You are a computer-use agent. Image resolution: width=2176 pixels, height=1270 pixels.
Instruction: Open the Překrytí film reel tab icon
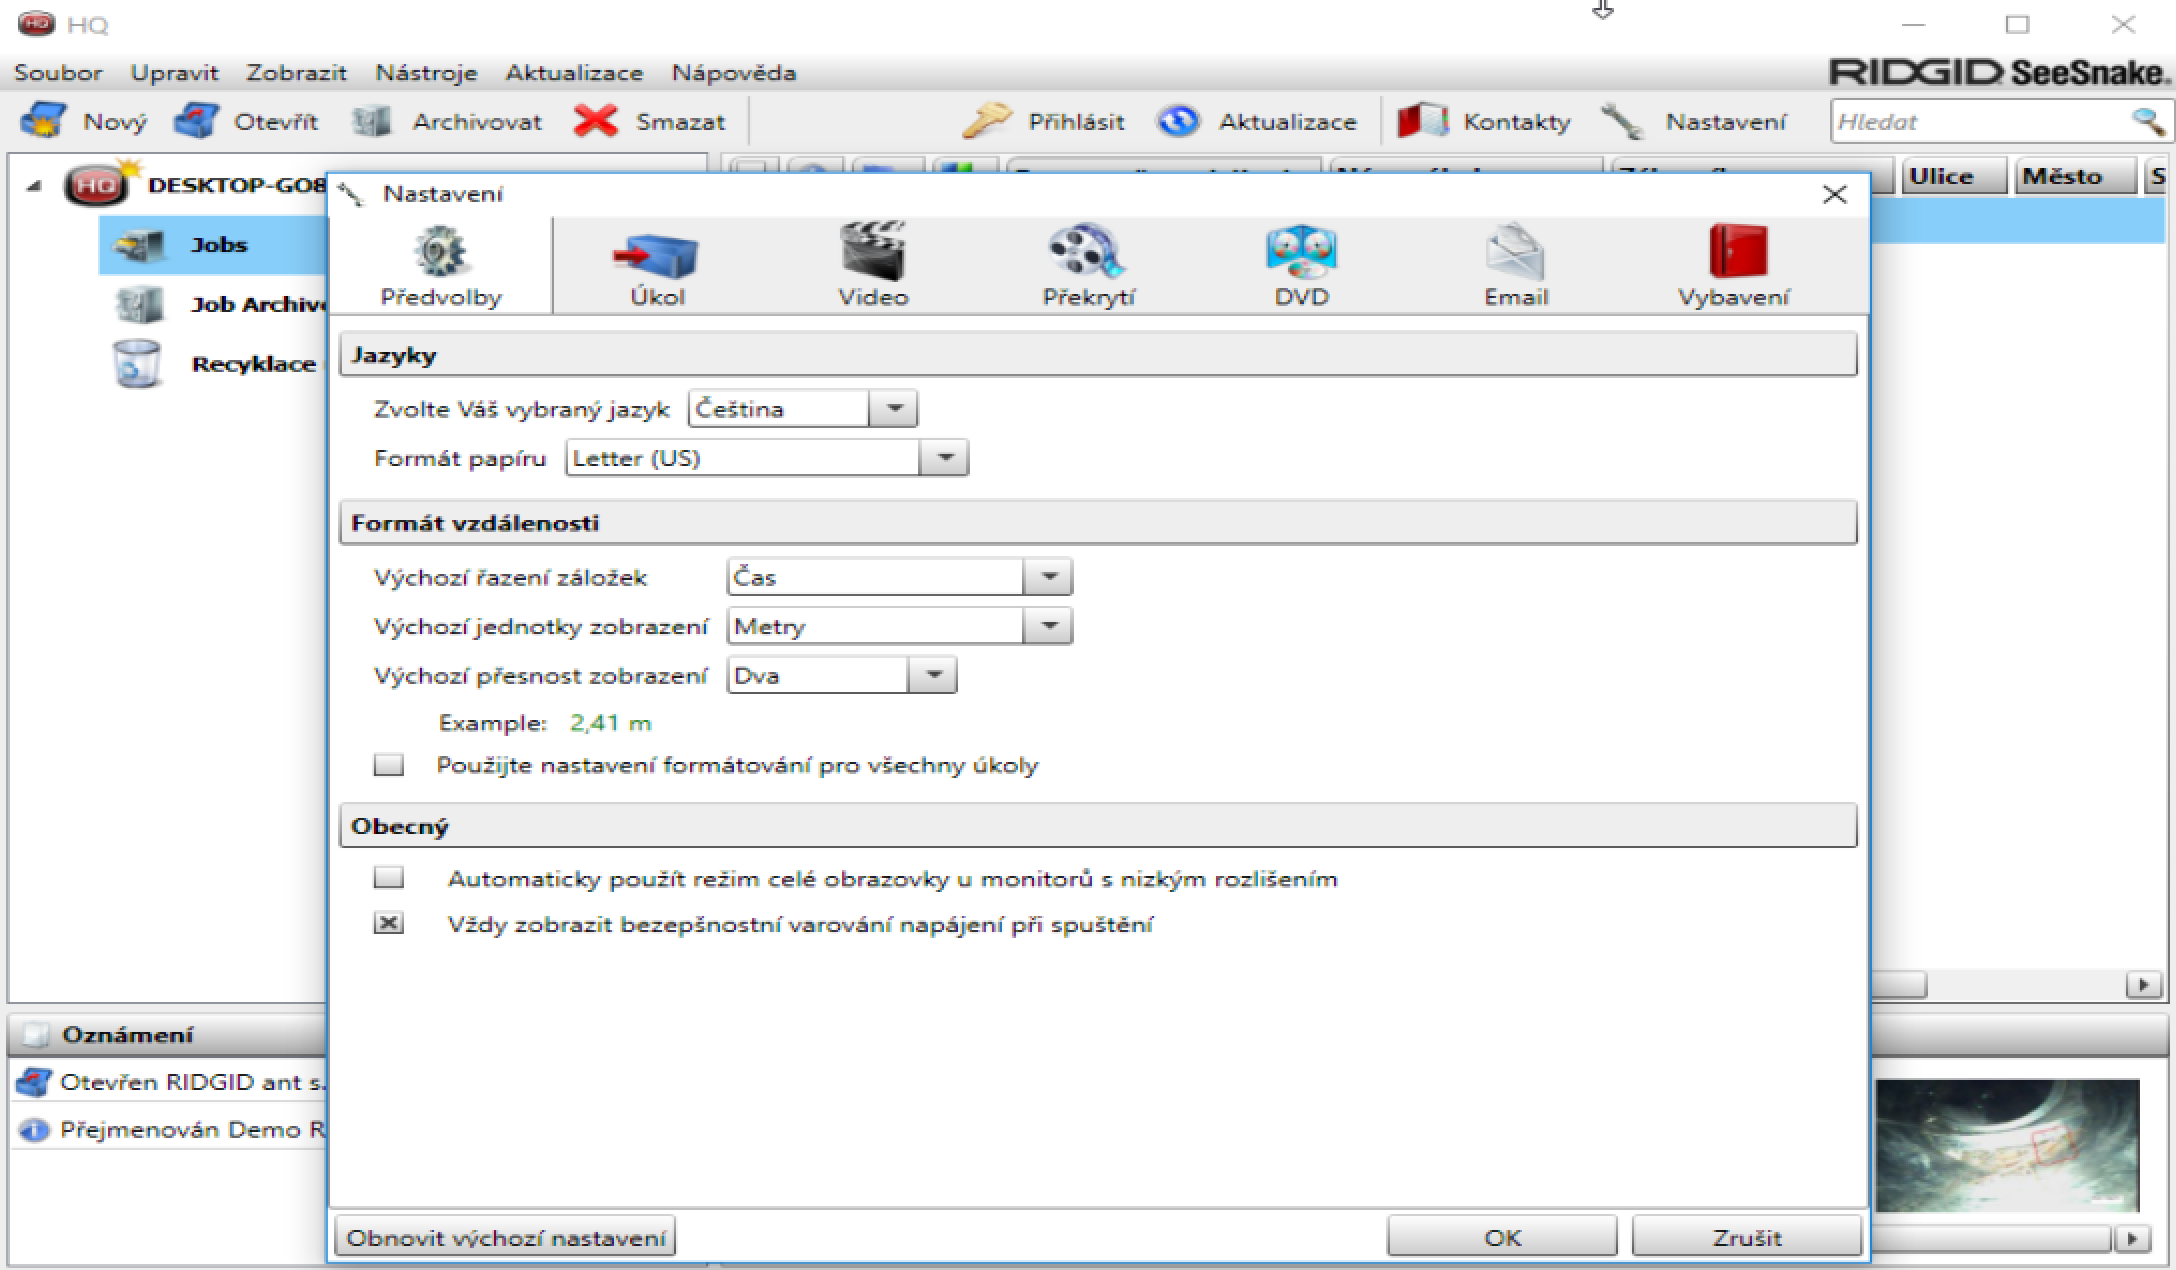1087,251
